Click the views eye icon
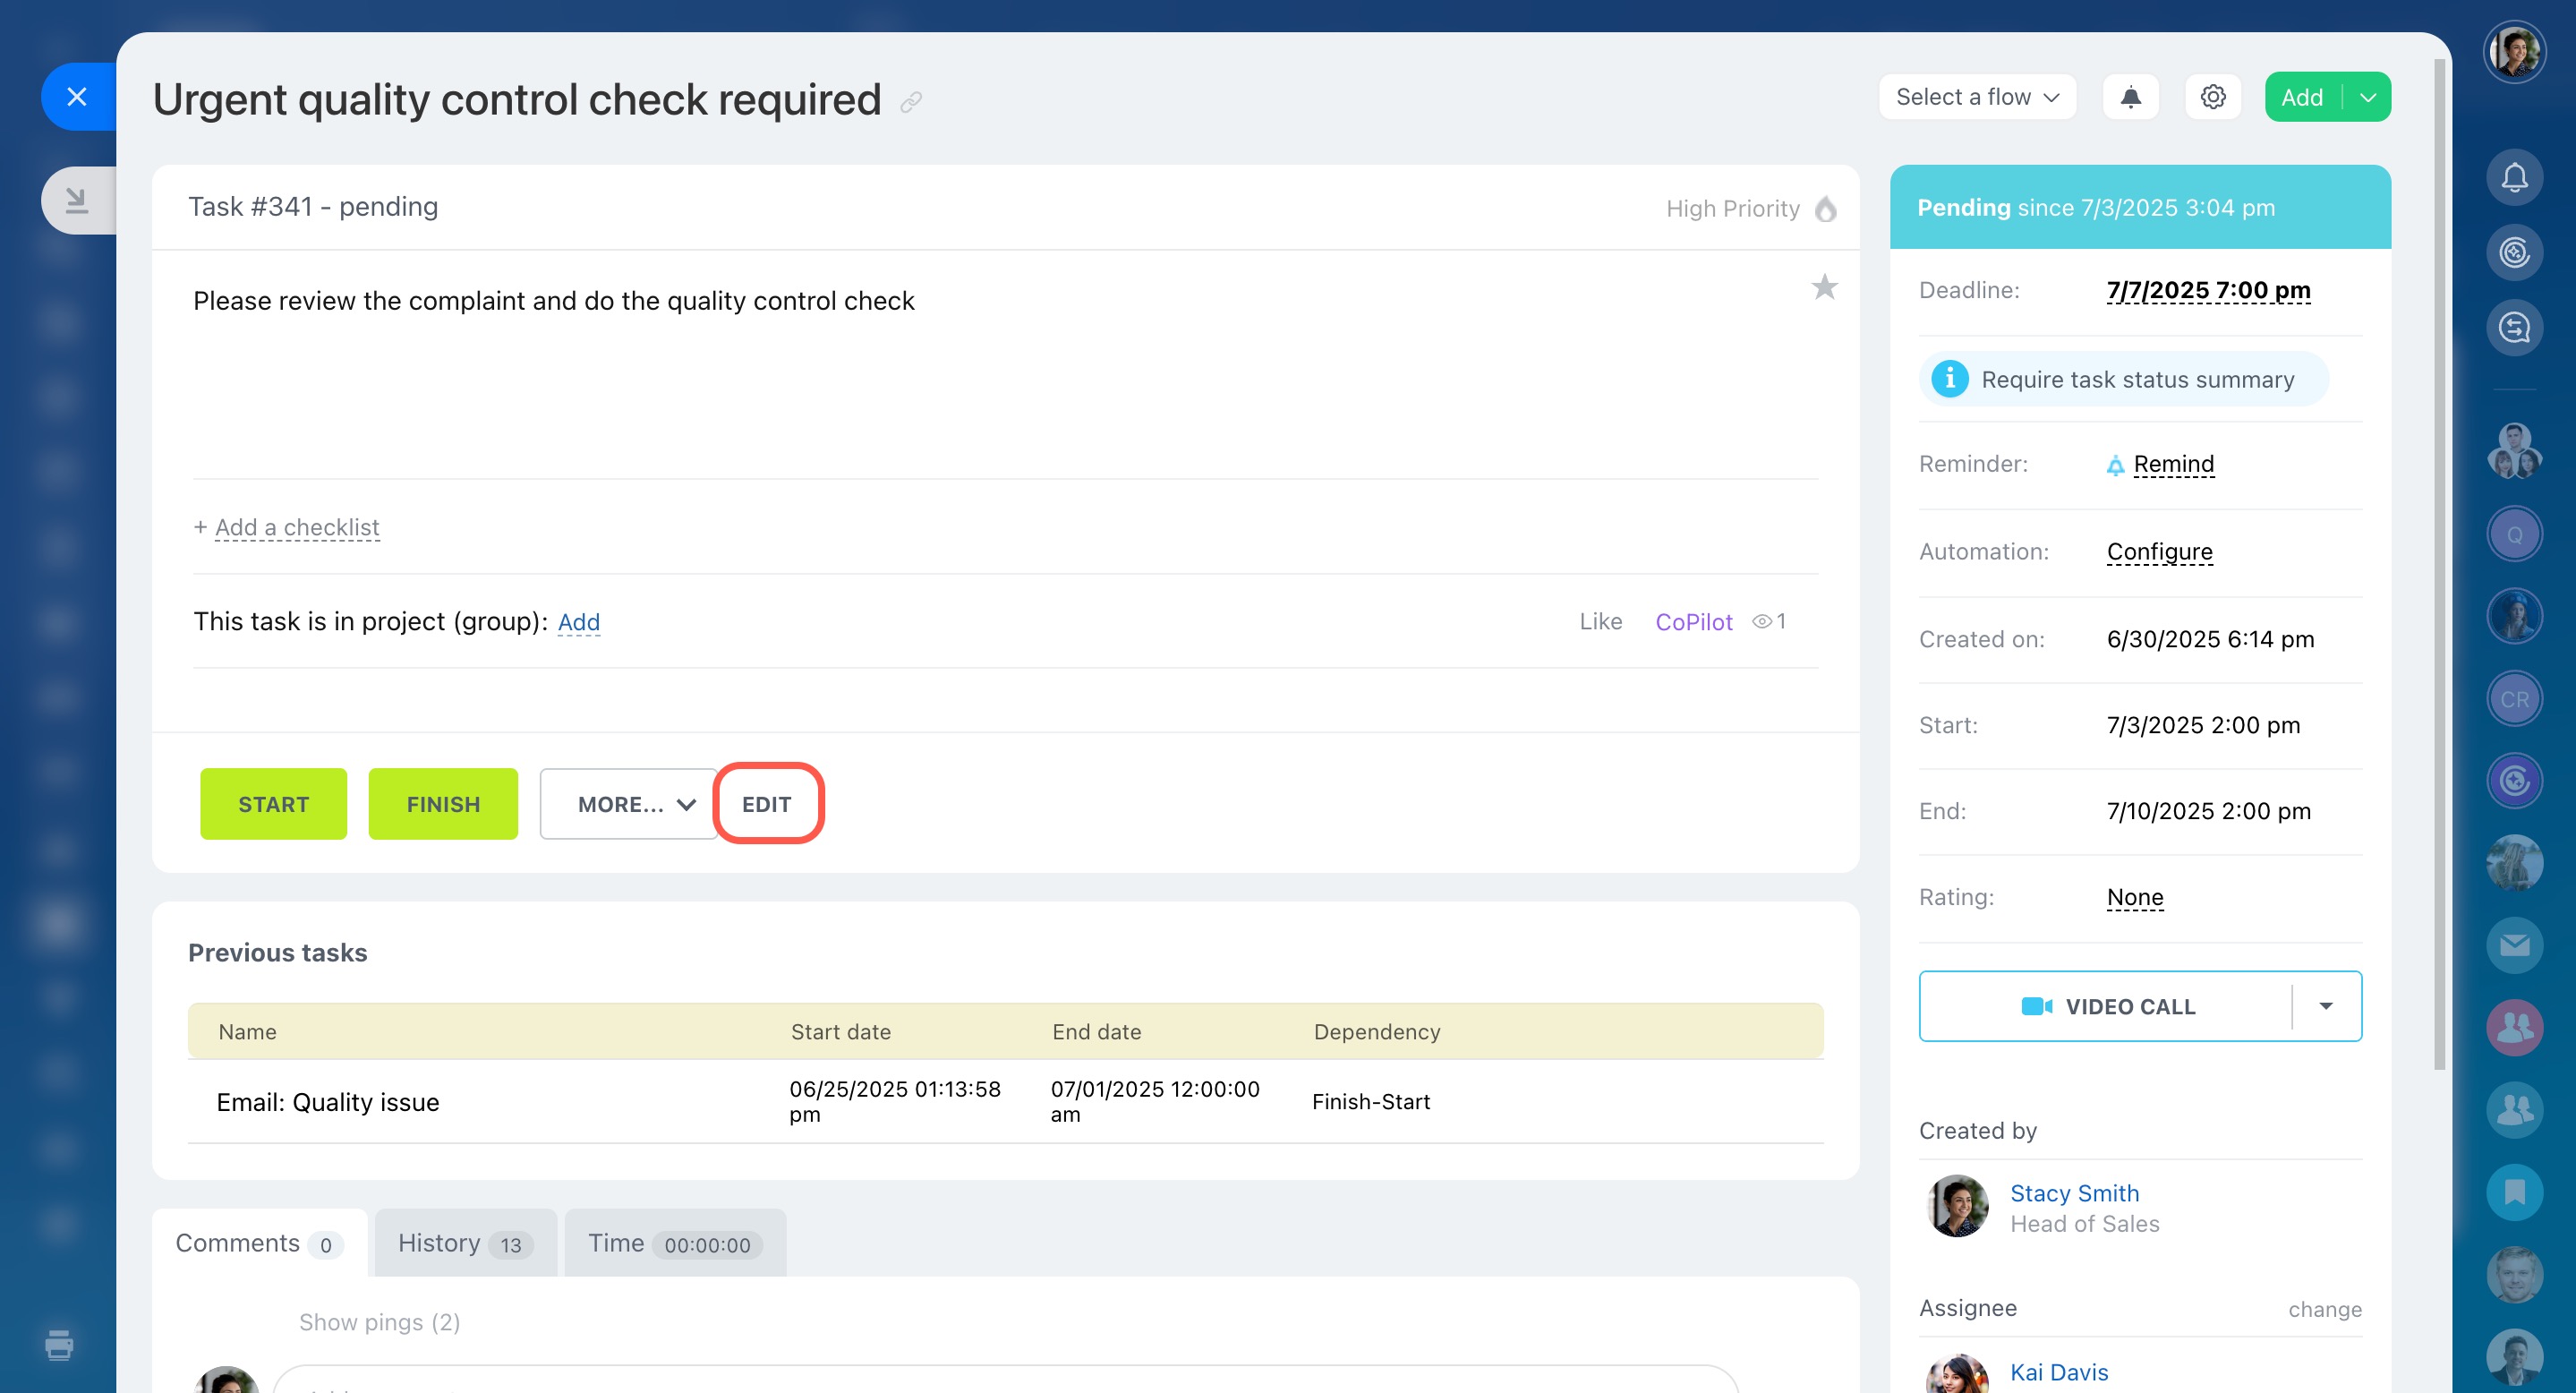The width and height of the screenshot is (2576, 1393). 1762,621
